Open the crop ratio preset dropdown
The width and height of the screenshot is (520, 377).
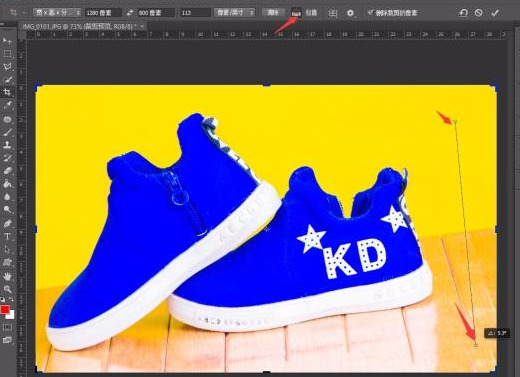point(57,13)
